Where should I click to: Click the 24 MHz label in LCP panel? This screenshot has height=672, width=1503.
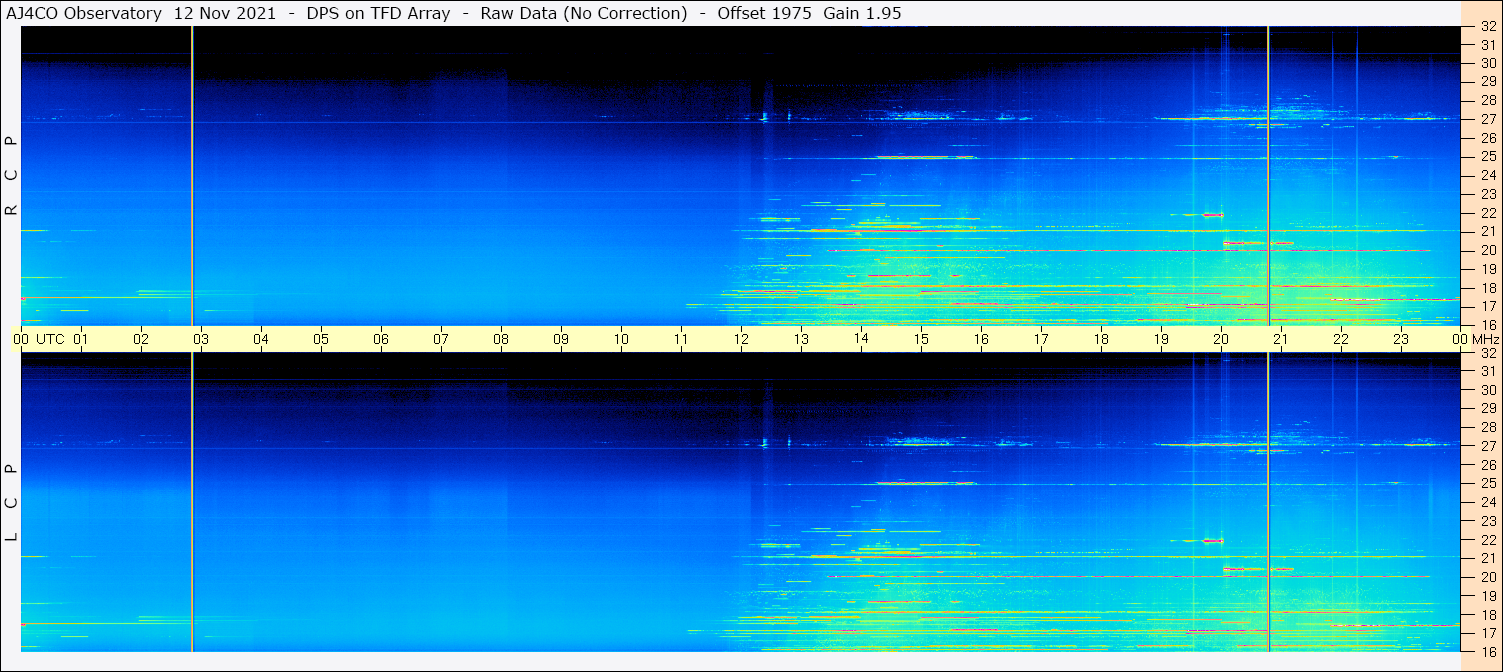coord(1488,502)
